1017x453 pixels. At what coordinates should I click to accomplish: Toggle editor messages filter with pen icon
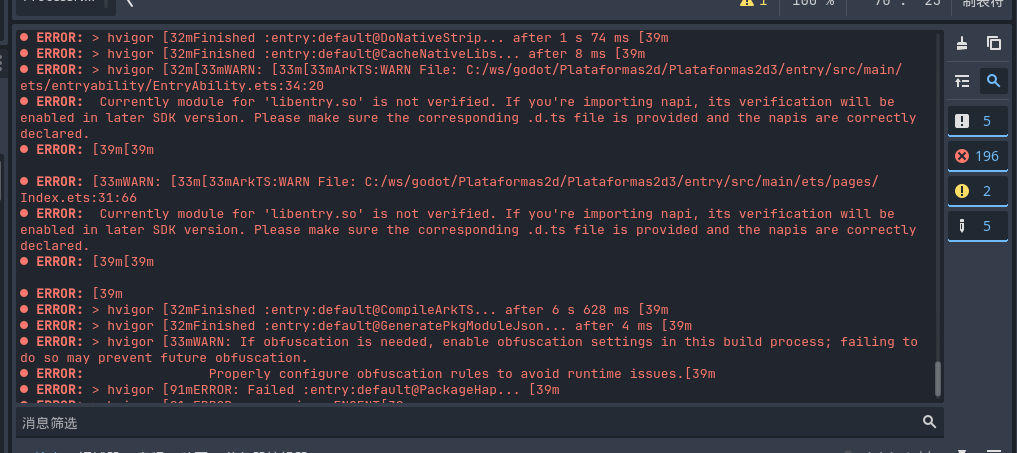[x=978, y=226]
